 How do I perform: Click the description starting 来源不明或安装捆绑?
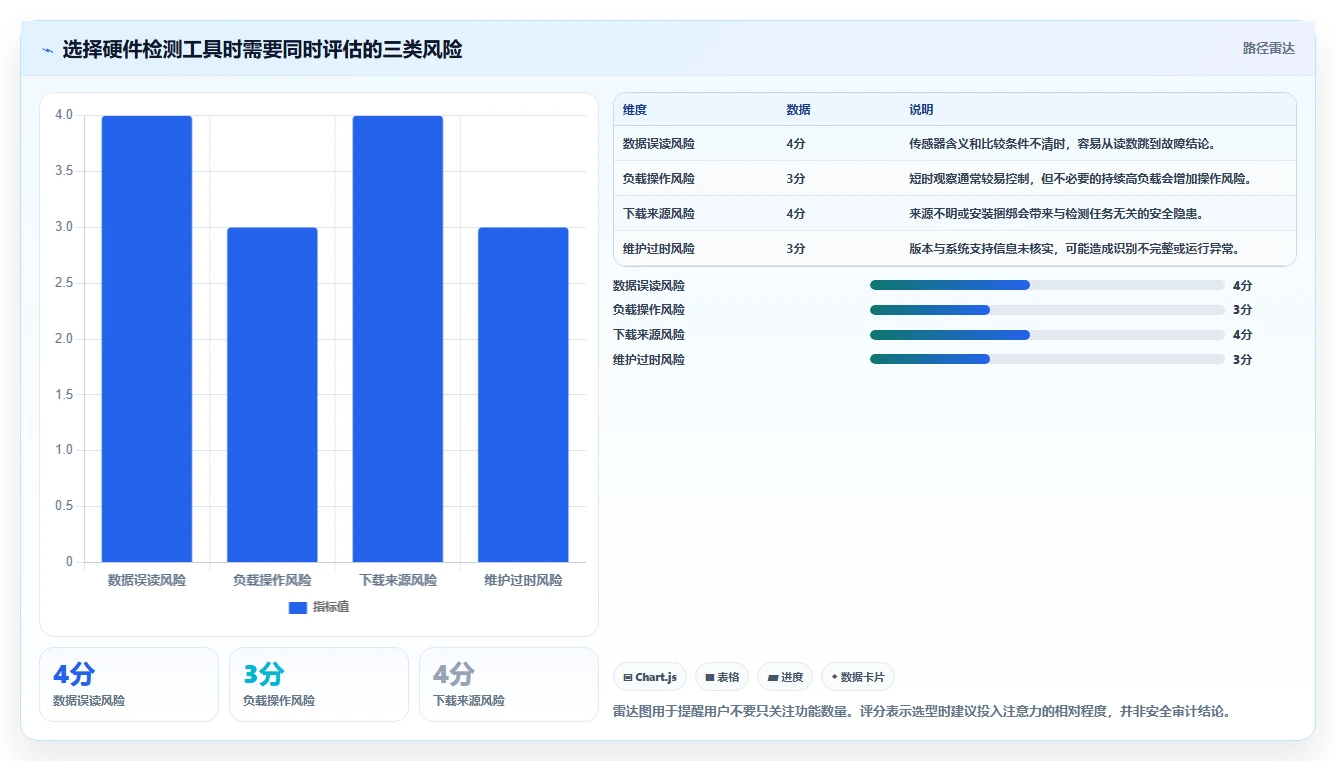click(1056, 214)
